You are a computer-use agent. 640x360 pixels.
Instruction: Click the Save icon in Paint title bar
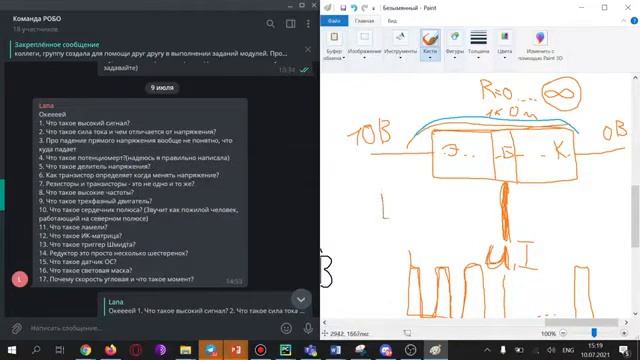tap(343, 8)
